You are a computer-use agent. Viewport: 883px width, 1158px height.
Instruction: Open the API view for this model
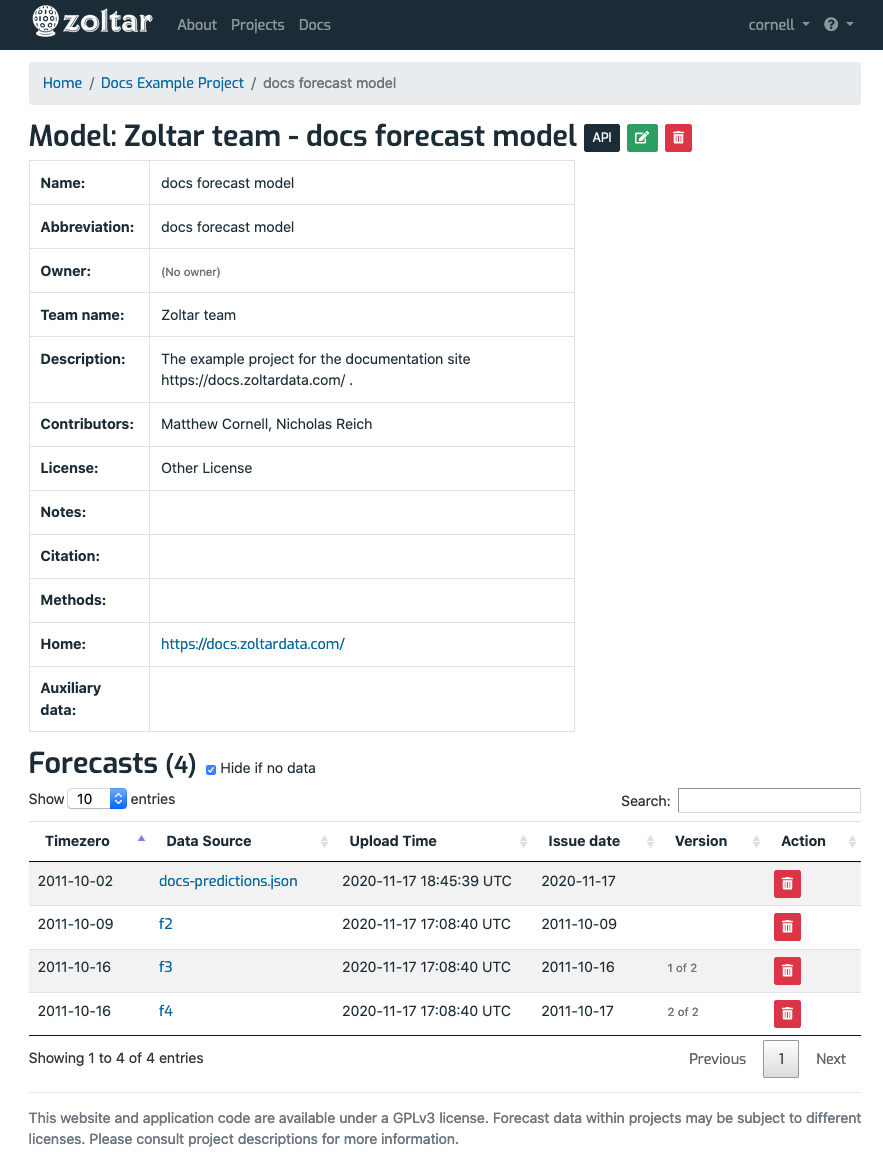tap(602, 138)
